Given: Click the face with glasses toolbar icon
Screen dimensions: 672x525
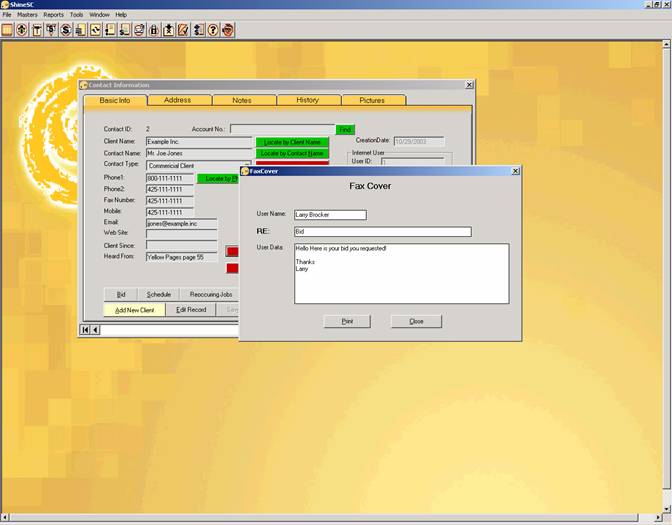Looking at the screenshot, I should pos(228,30).
